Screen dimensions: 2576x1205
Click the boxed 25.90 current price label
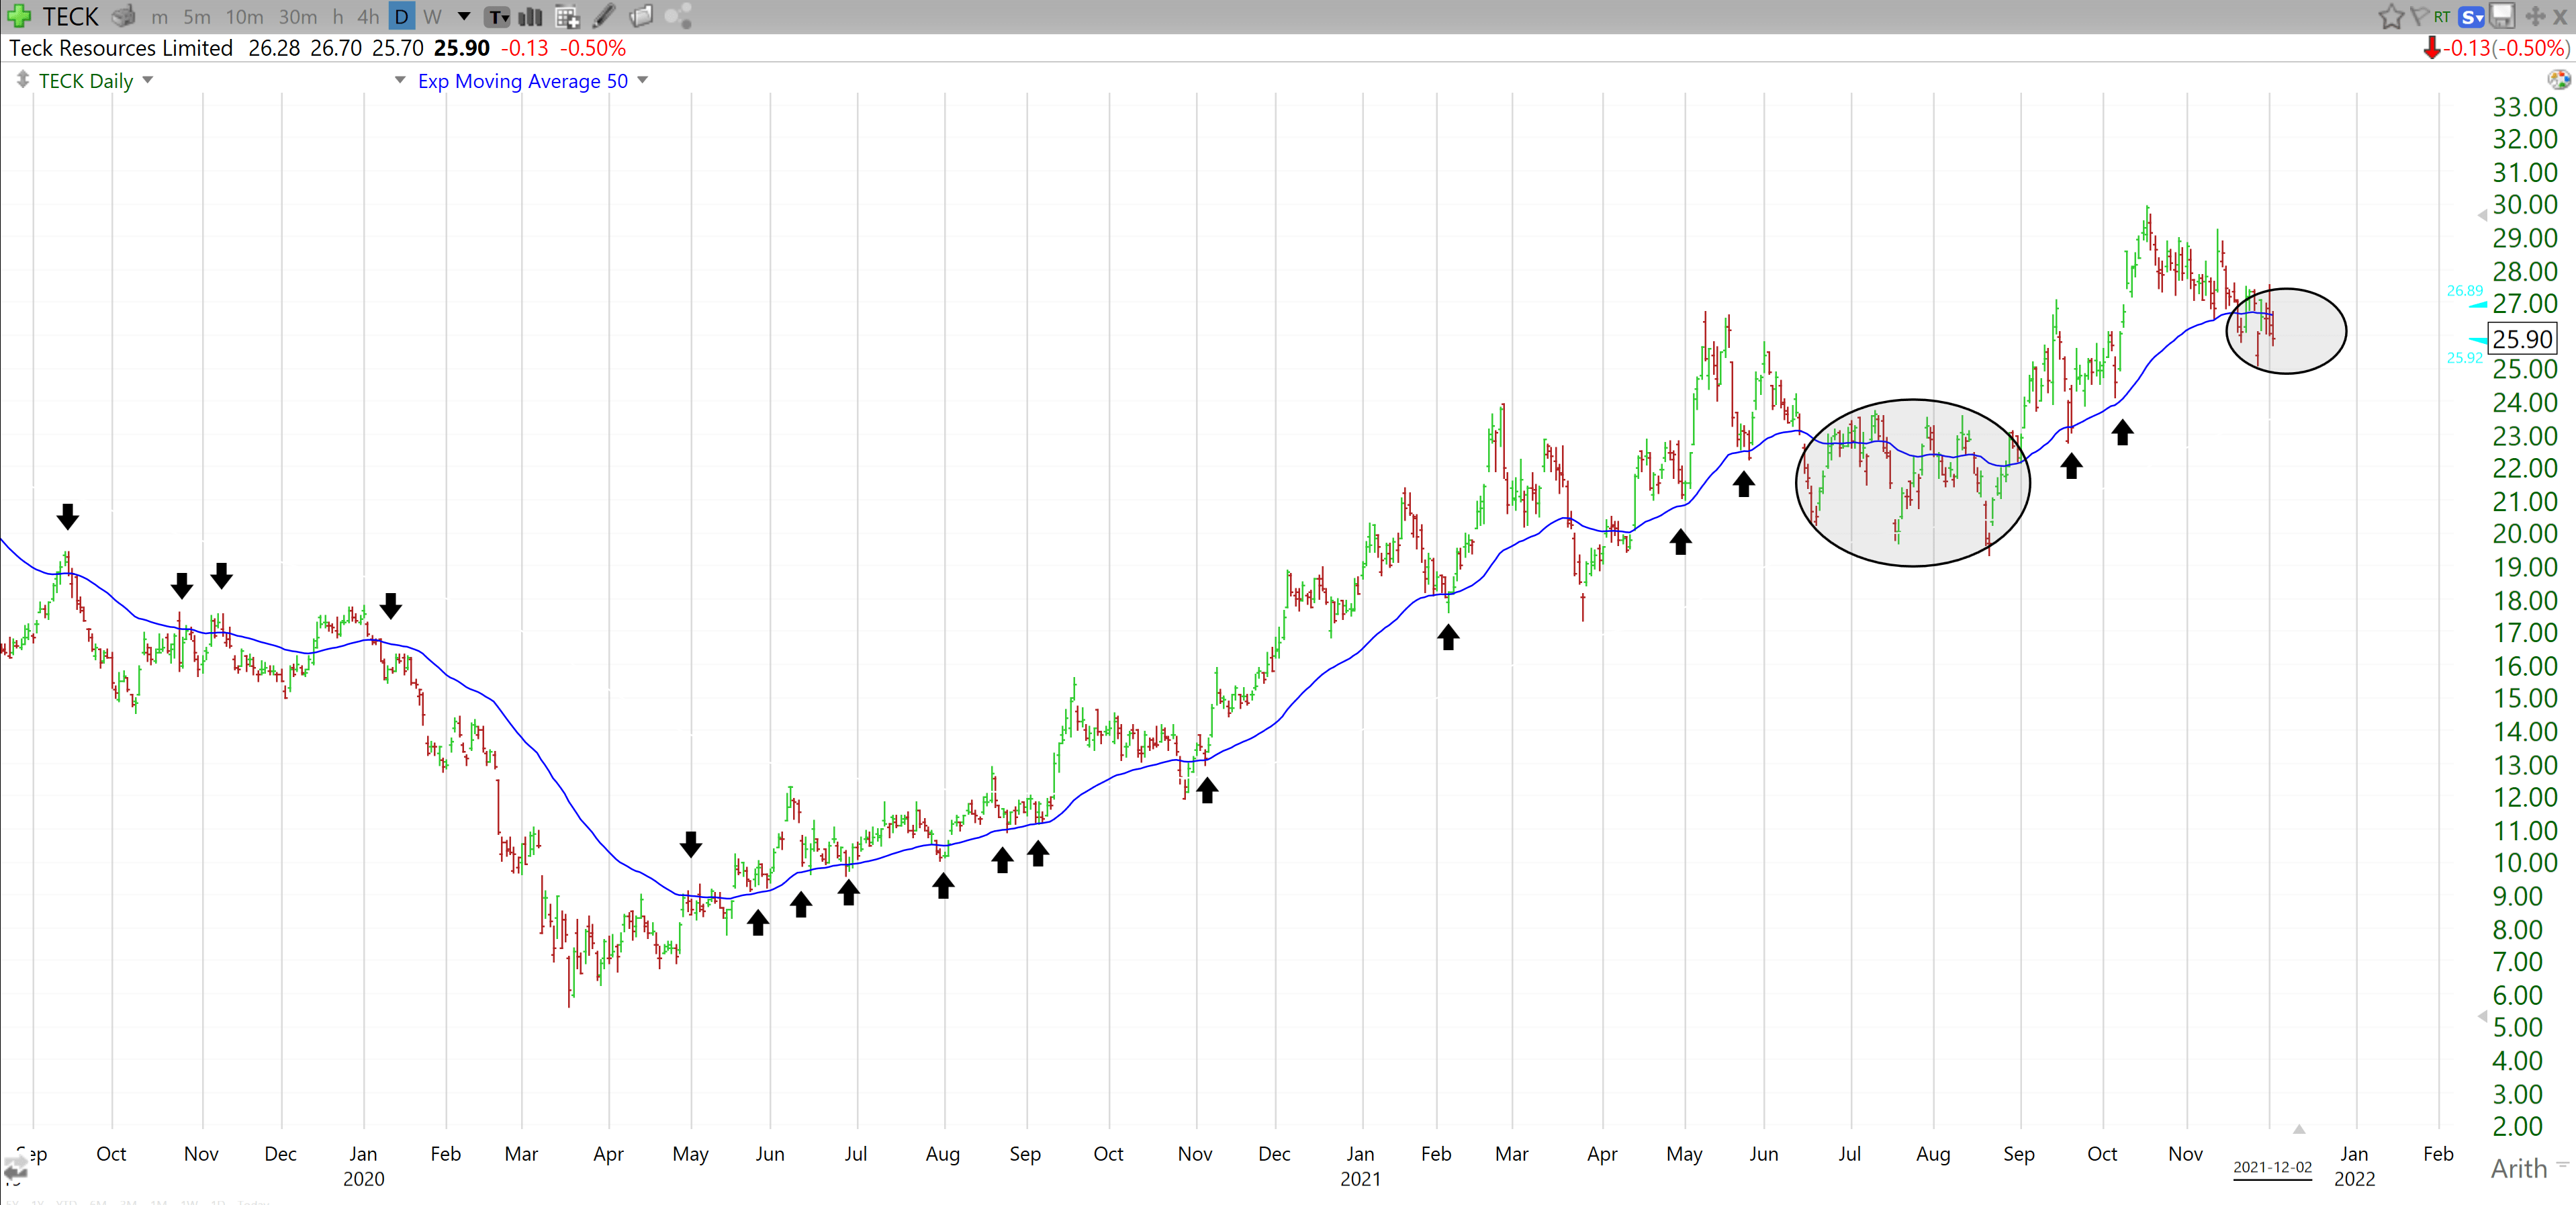[x=2521, y=338]
